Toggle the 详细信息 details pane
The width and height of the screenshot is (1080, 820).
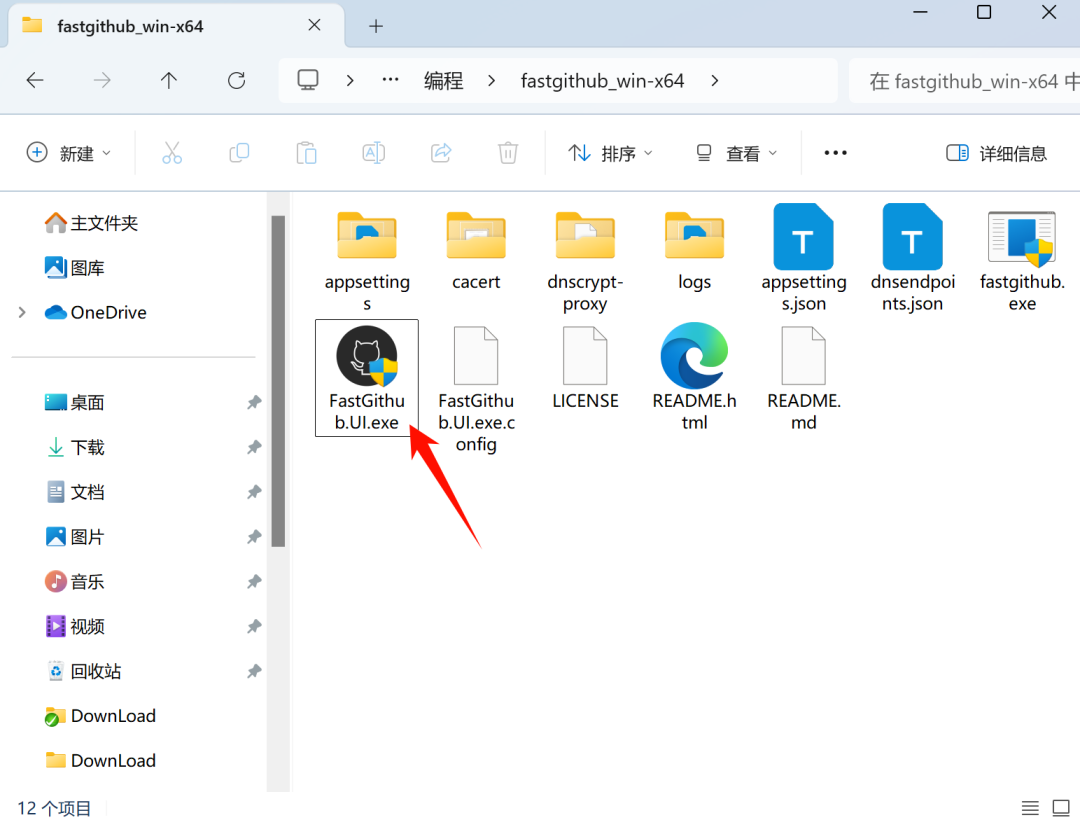pyautogui.click(x=996, y=153)
